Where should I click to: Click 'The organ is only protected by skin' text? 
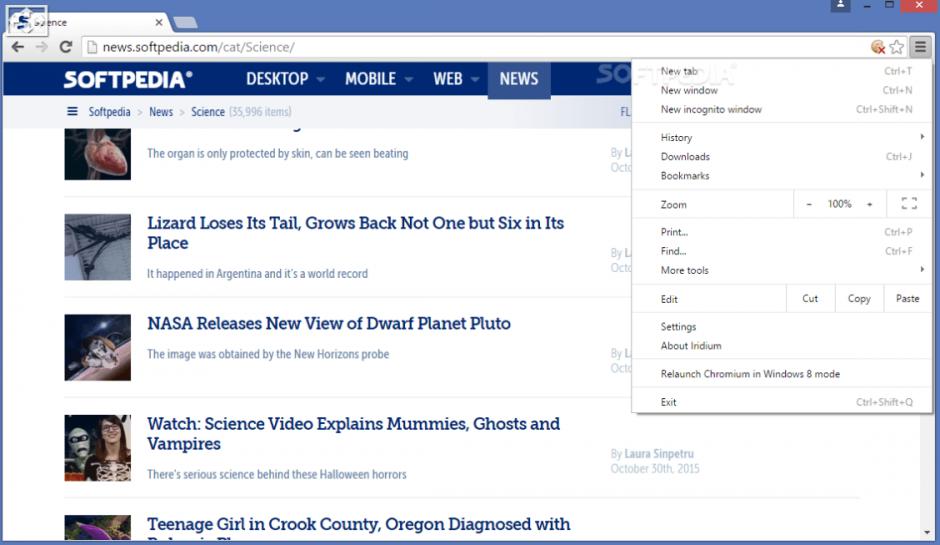278,153
